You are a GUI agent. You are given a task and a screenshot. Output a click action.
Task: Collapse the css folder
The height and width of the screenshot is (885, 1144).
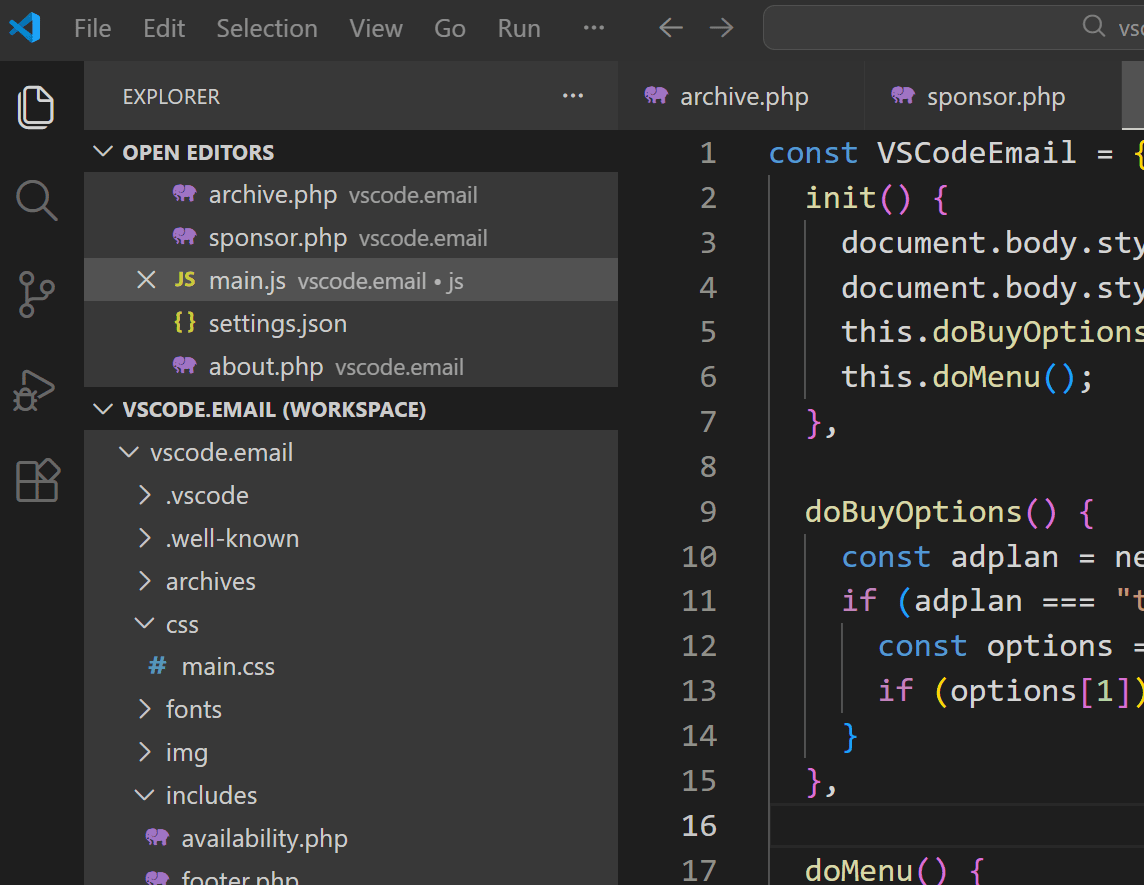tap(144, 623)
